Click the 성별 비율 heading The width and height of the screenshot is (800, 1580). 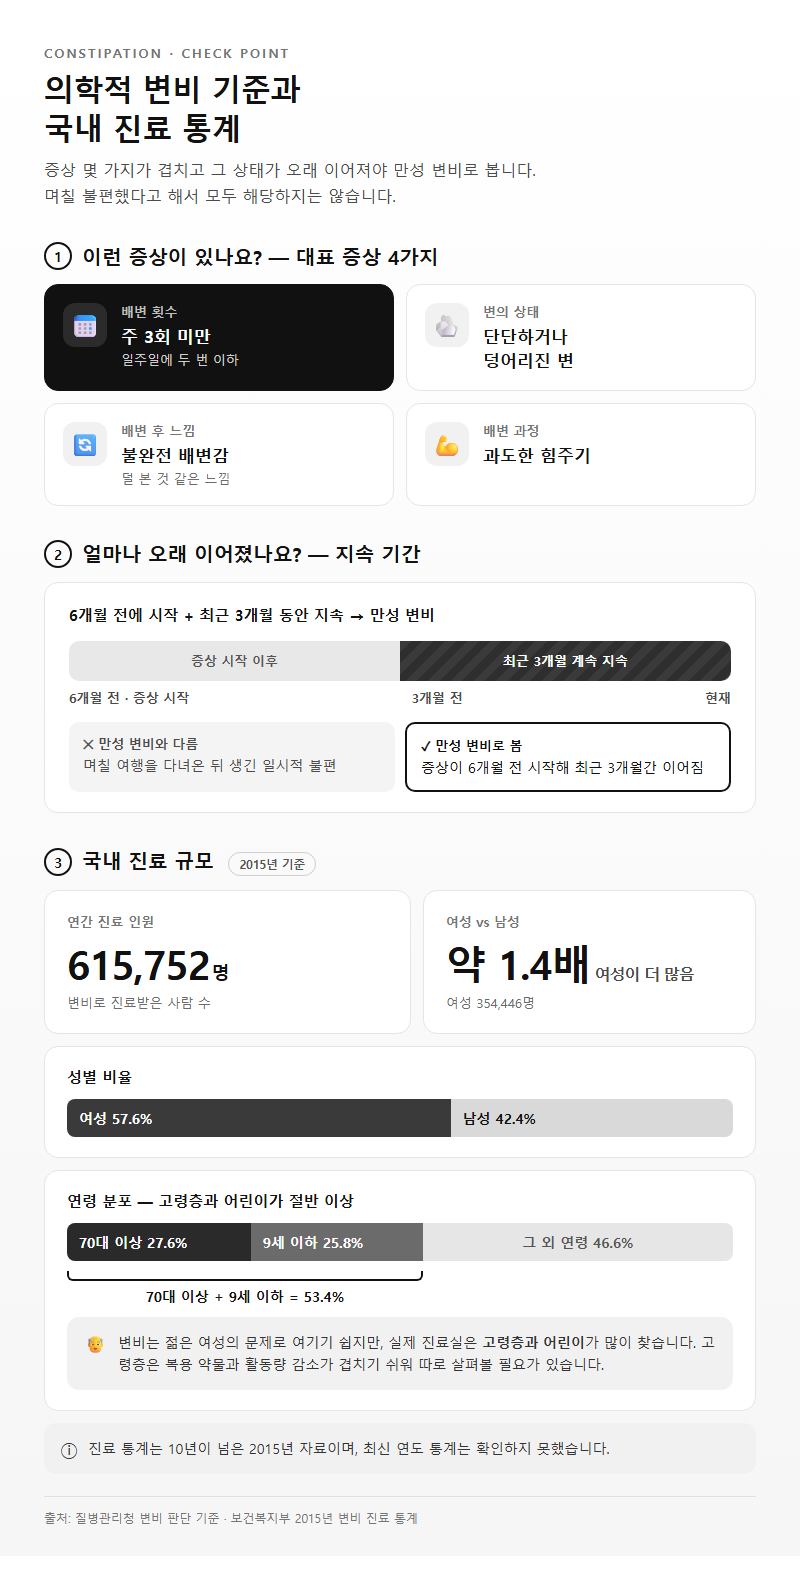point(100,1077)
